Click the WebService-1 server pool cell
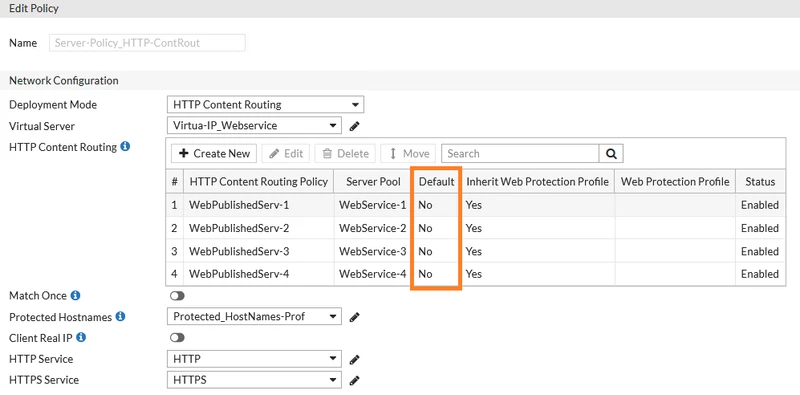Screen dimensions: 800x395 pyautogui.click(x=372, y=205)
